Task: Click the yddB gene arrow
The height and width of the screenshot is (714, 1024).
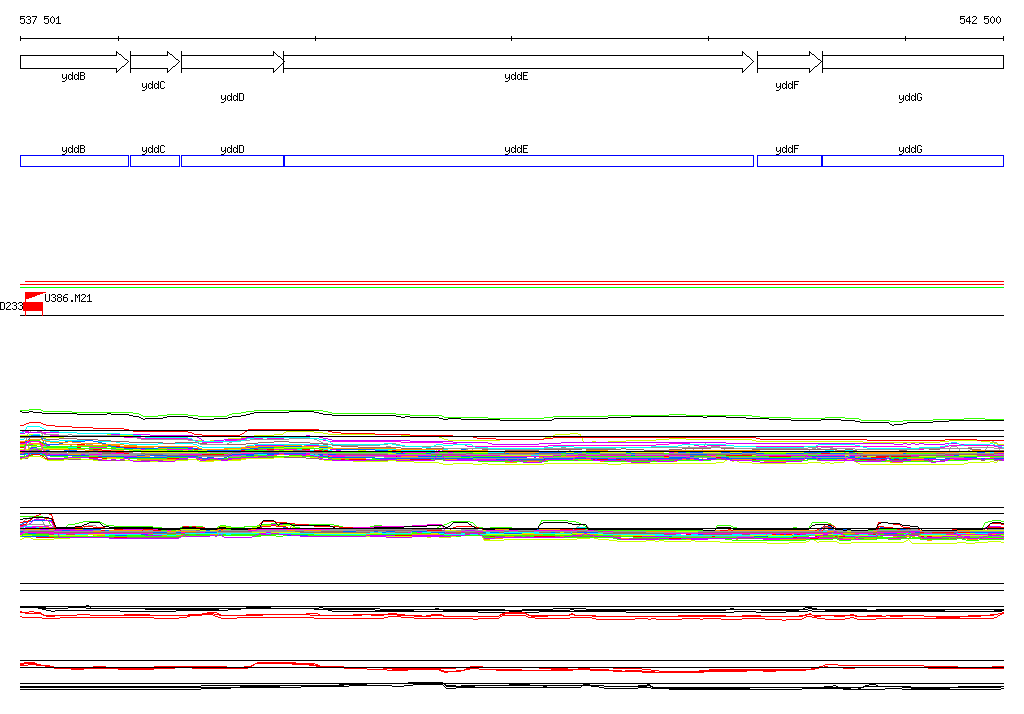Action: click(74, 62)
